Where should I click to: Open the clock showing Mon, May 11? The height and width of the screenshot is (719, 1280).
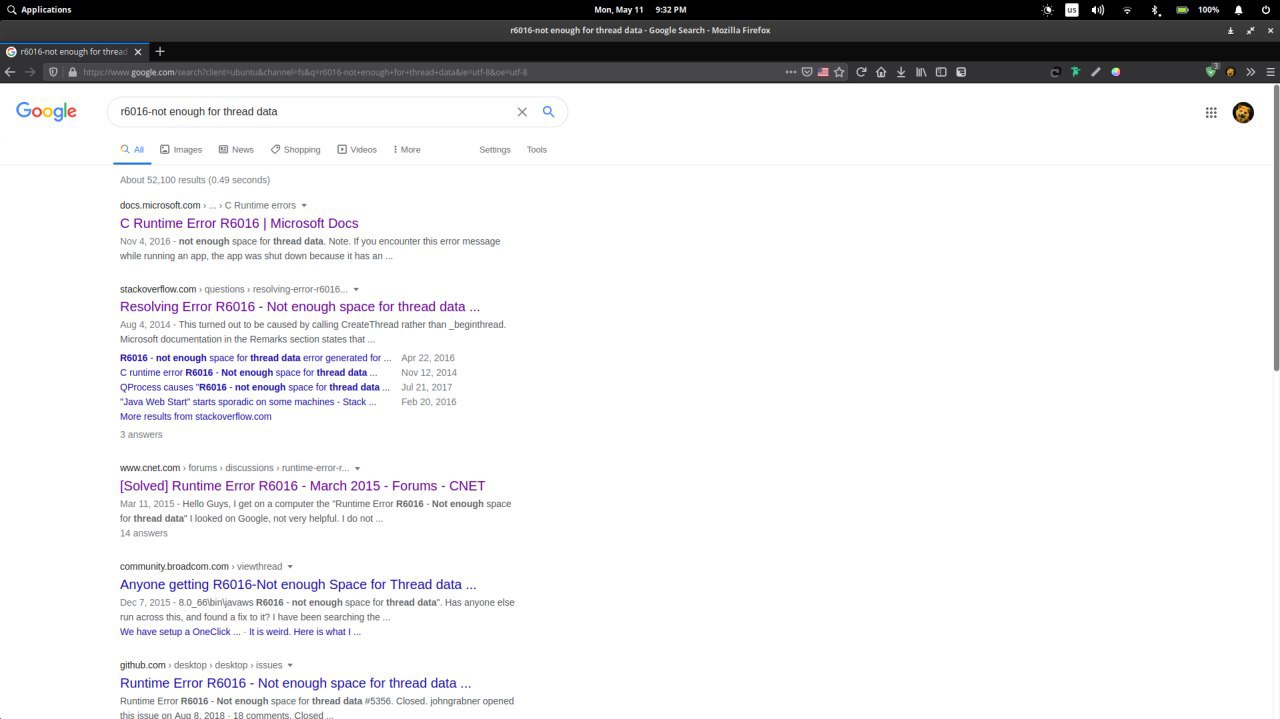pos(640,9)
